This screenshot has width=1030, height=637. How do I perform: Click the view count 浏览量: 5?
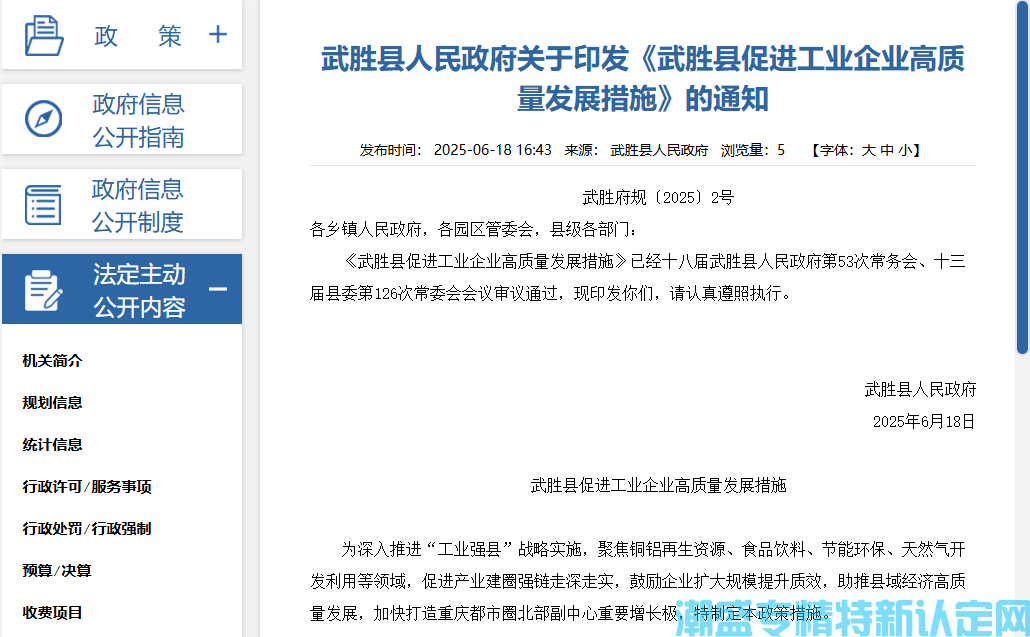pyautogui.click(x=753, y=150)
